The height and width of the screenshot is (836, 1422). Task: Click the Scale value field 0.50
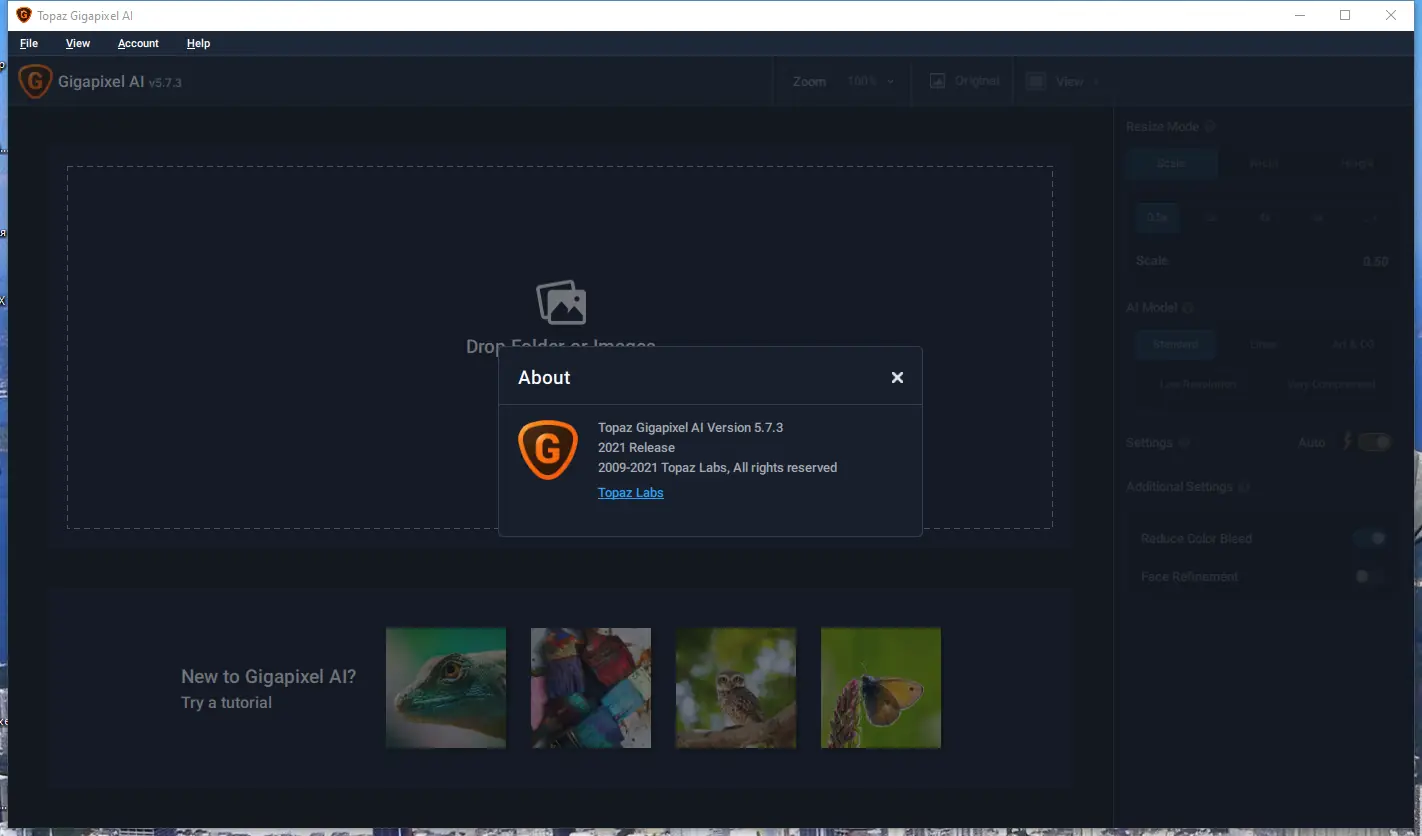click(x=1375, y=261)
